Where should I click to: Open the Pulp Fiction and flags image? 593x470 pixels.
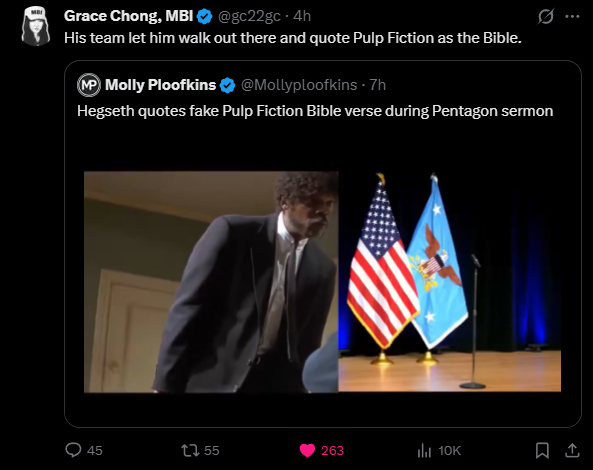(x=322, y=282)
